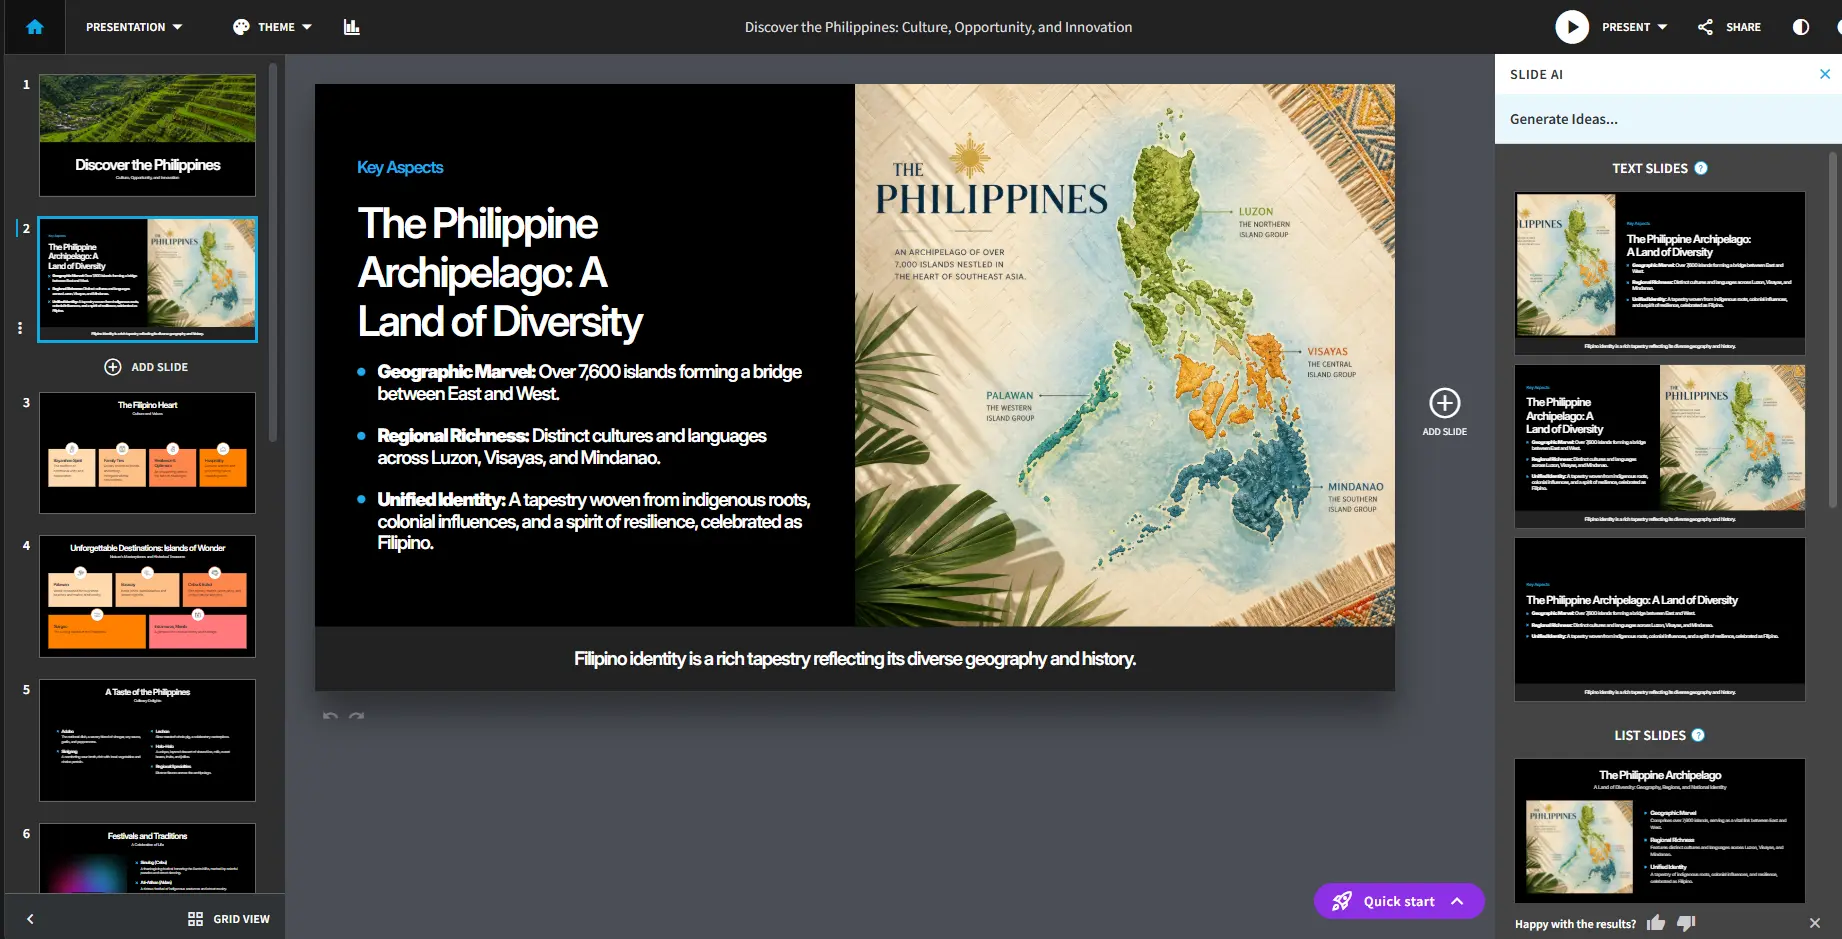Image resolution: width=1842 pixels, height=939 pixels.
Task: Close the Slide AI panel
Action: [x=1825, y=74]
